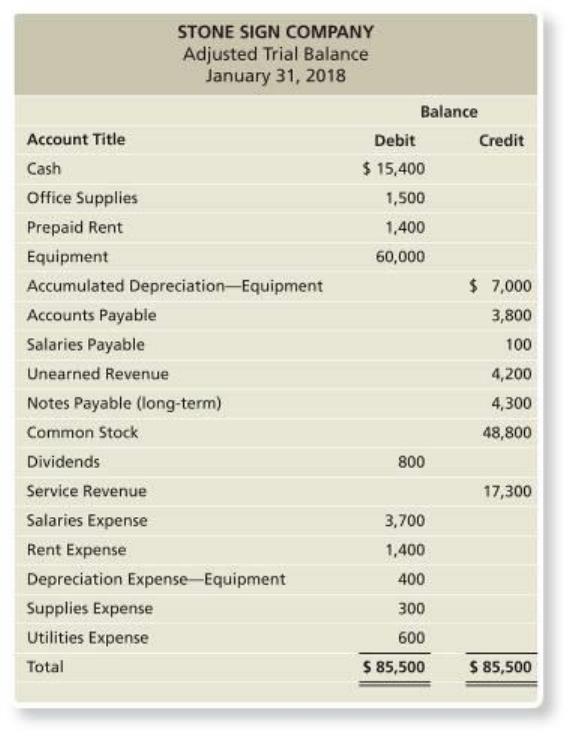Select the Salaries Payable credit of 100

(518, 345)
